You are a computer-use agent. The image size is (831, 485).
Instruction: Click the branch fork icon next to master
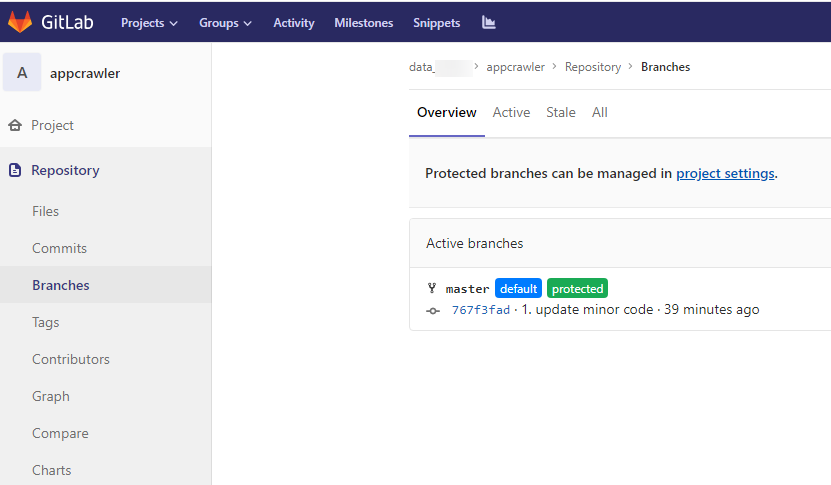pos(432,288)
